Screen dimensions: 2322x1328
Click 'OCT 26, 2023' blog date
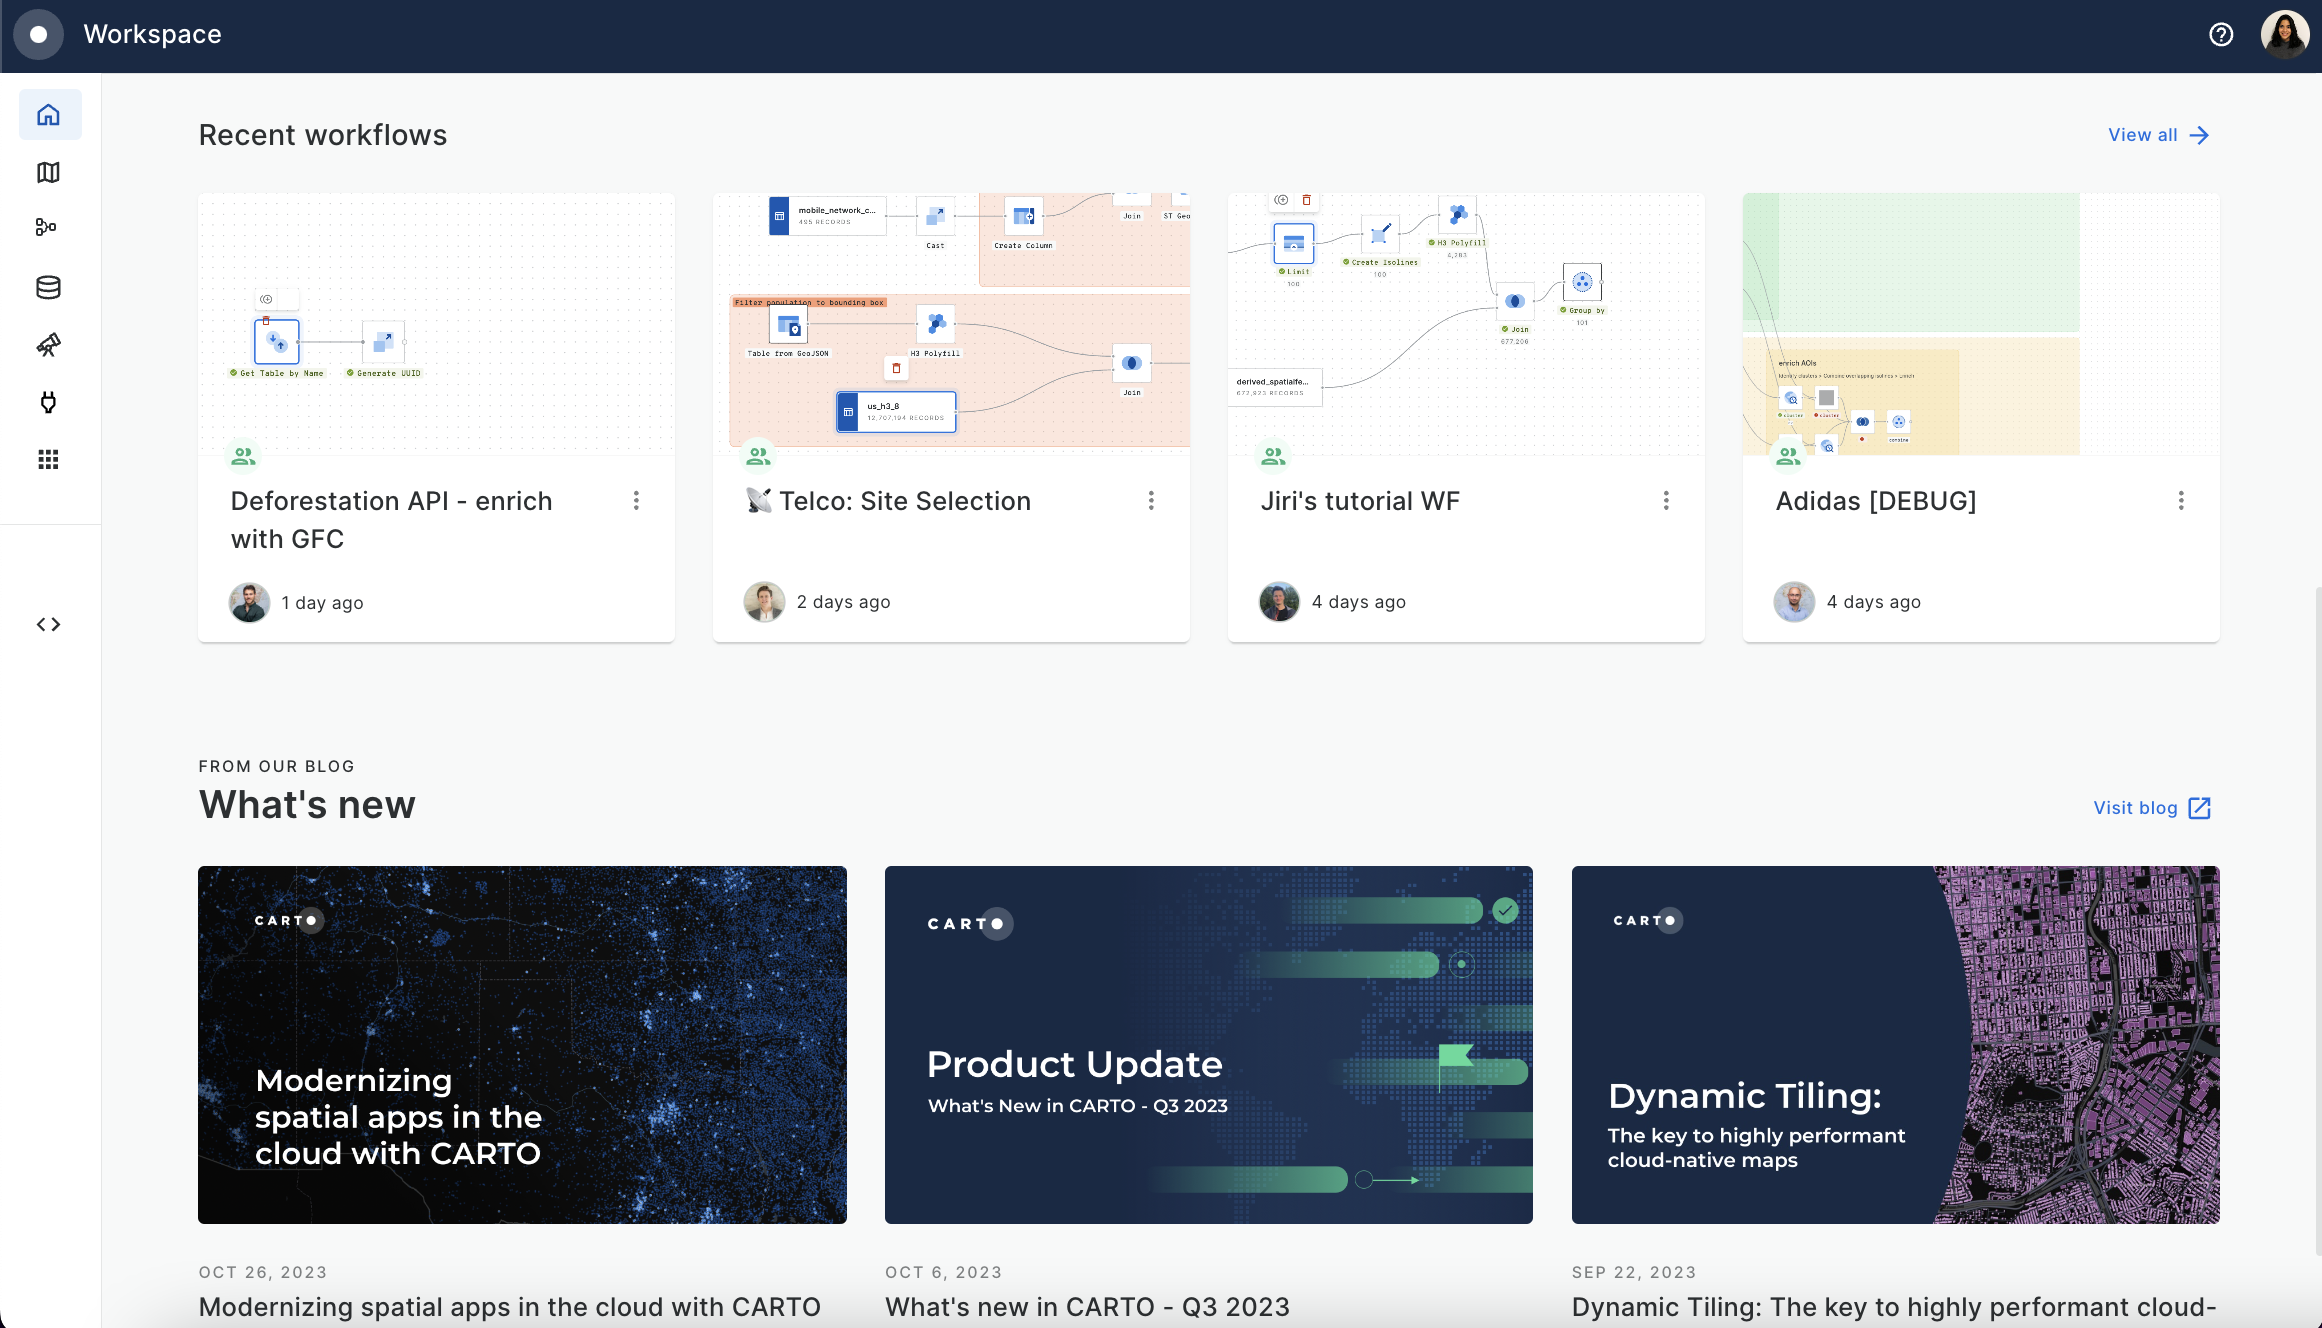pos(263,1272)
